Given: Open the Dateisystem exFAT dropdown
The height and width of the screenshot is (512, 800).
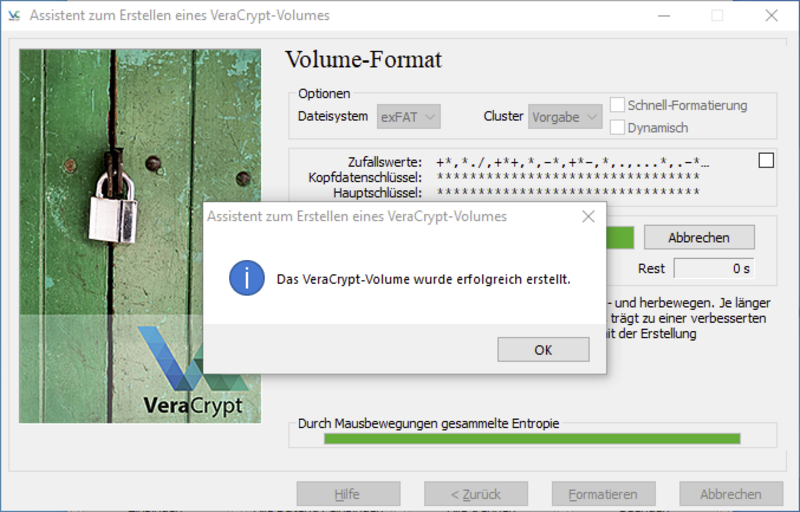Looking at the screenshot, I should click(409, 117).
